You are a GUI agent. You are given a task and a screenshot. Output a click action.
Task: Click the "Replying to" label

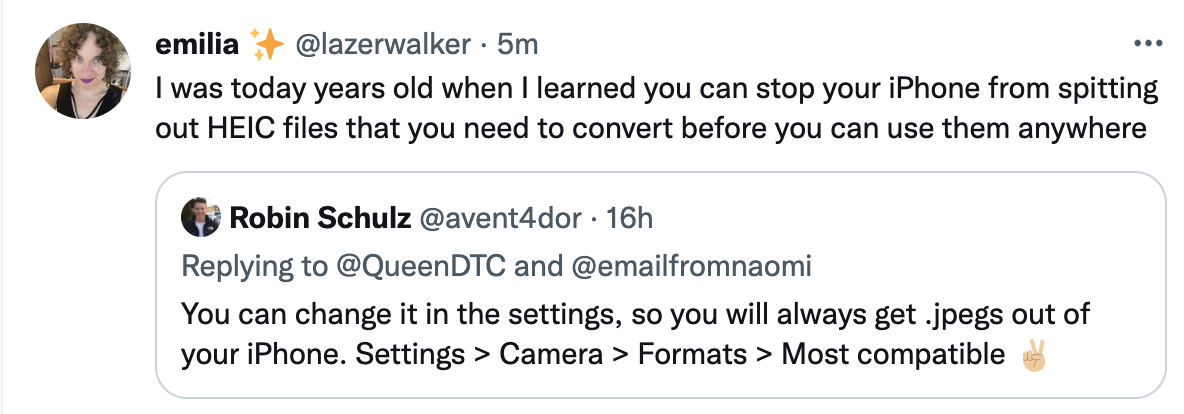point(254,266)
